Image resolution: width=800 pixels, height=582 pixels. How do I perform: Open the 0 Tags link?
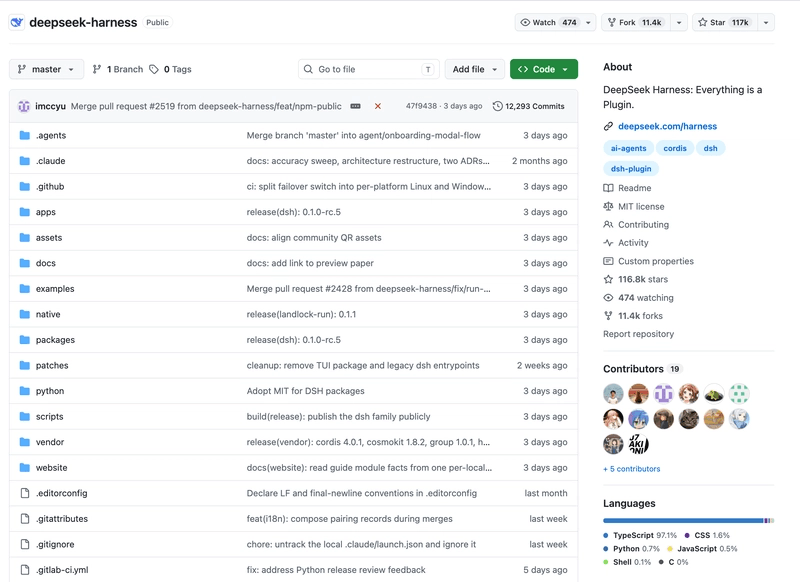[170, 69]
